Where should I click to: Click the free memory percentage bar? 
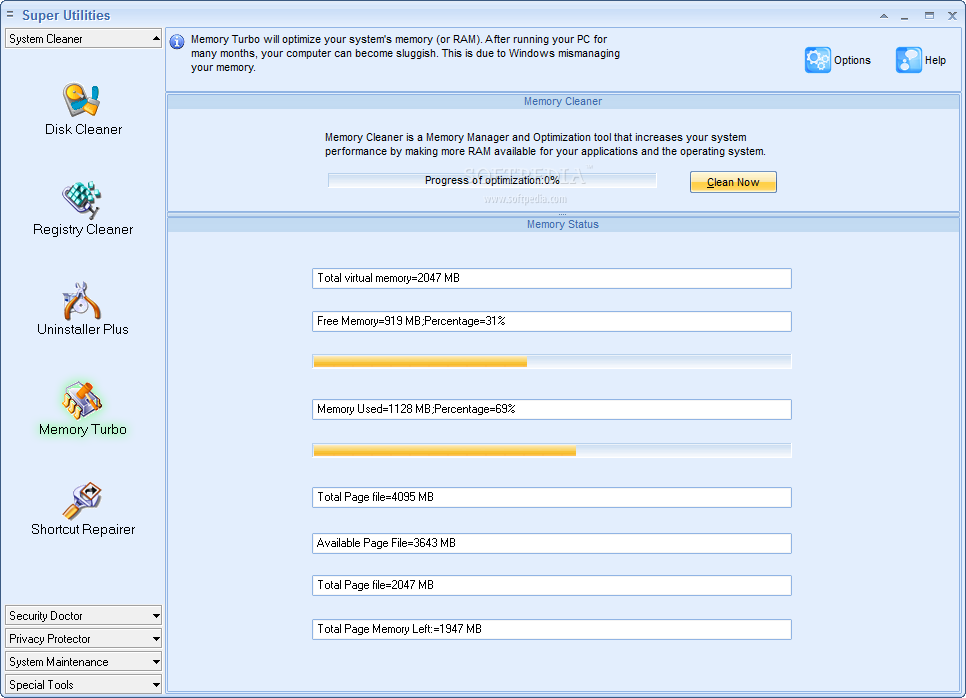coord(552,362)
